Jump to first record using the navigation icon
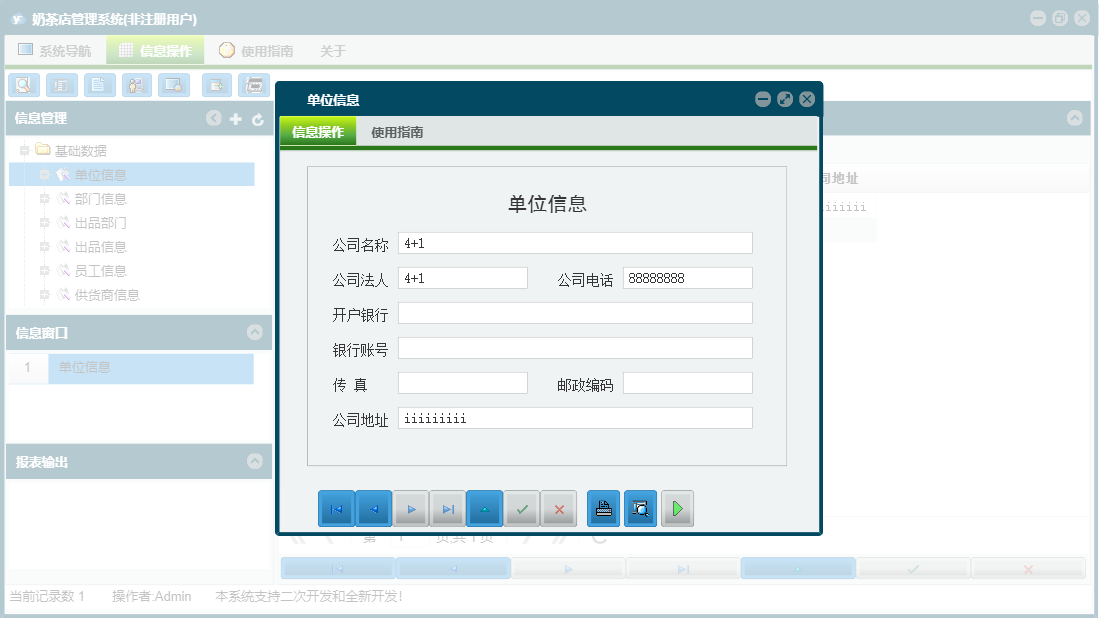Image resolution: width=1099 pixels, height=618 pixels. point(336,508)
